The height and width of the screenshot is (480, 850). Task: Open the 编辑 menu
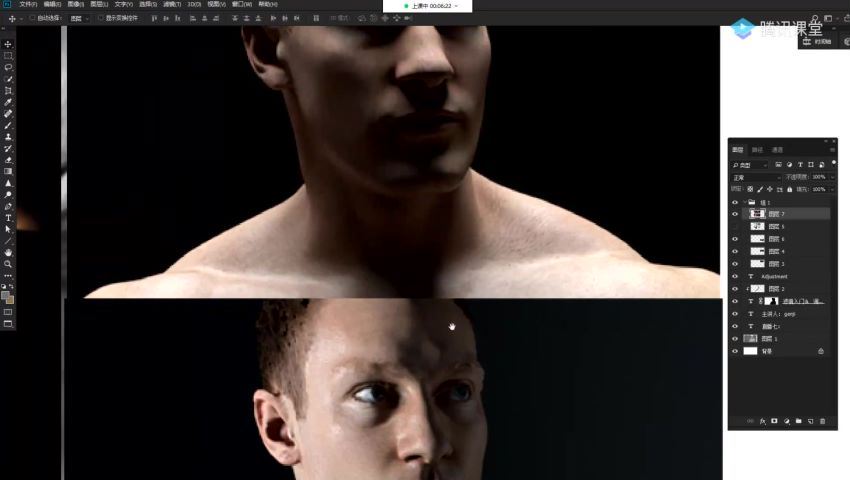tap(52, 4)
